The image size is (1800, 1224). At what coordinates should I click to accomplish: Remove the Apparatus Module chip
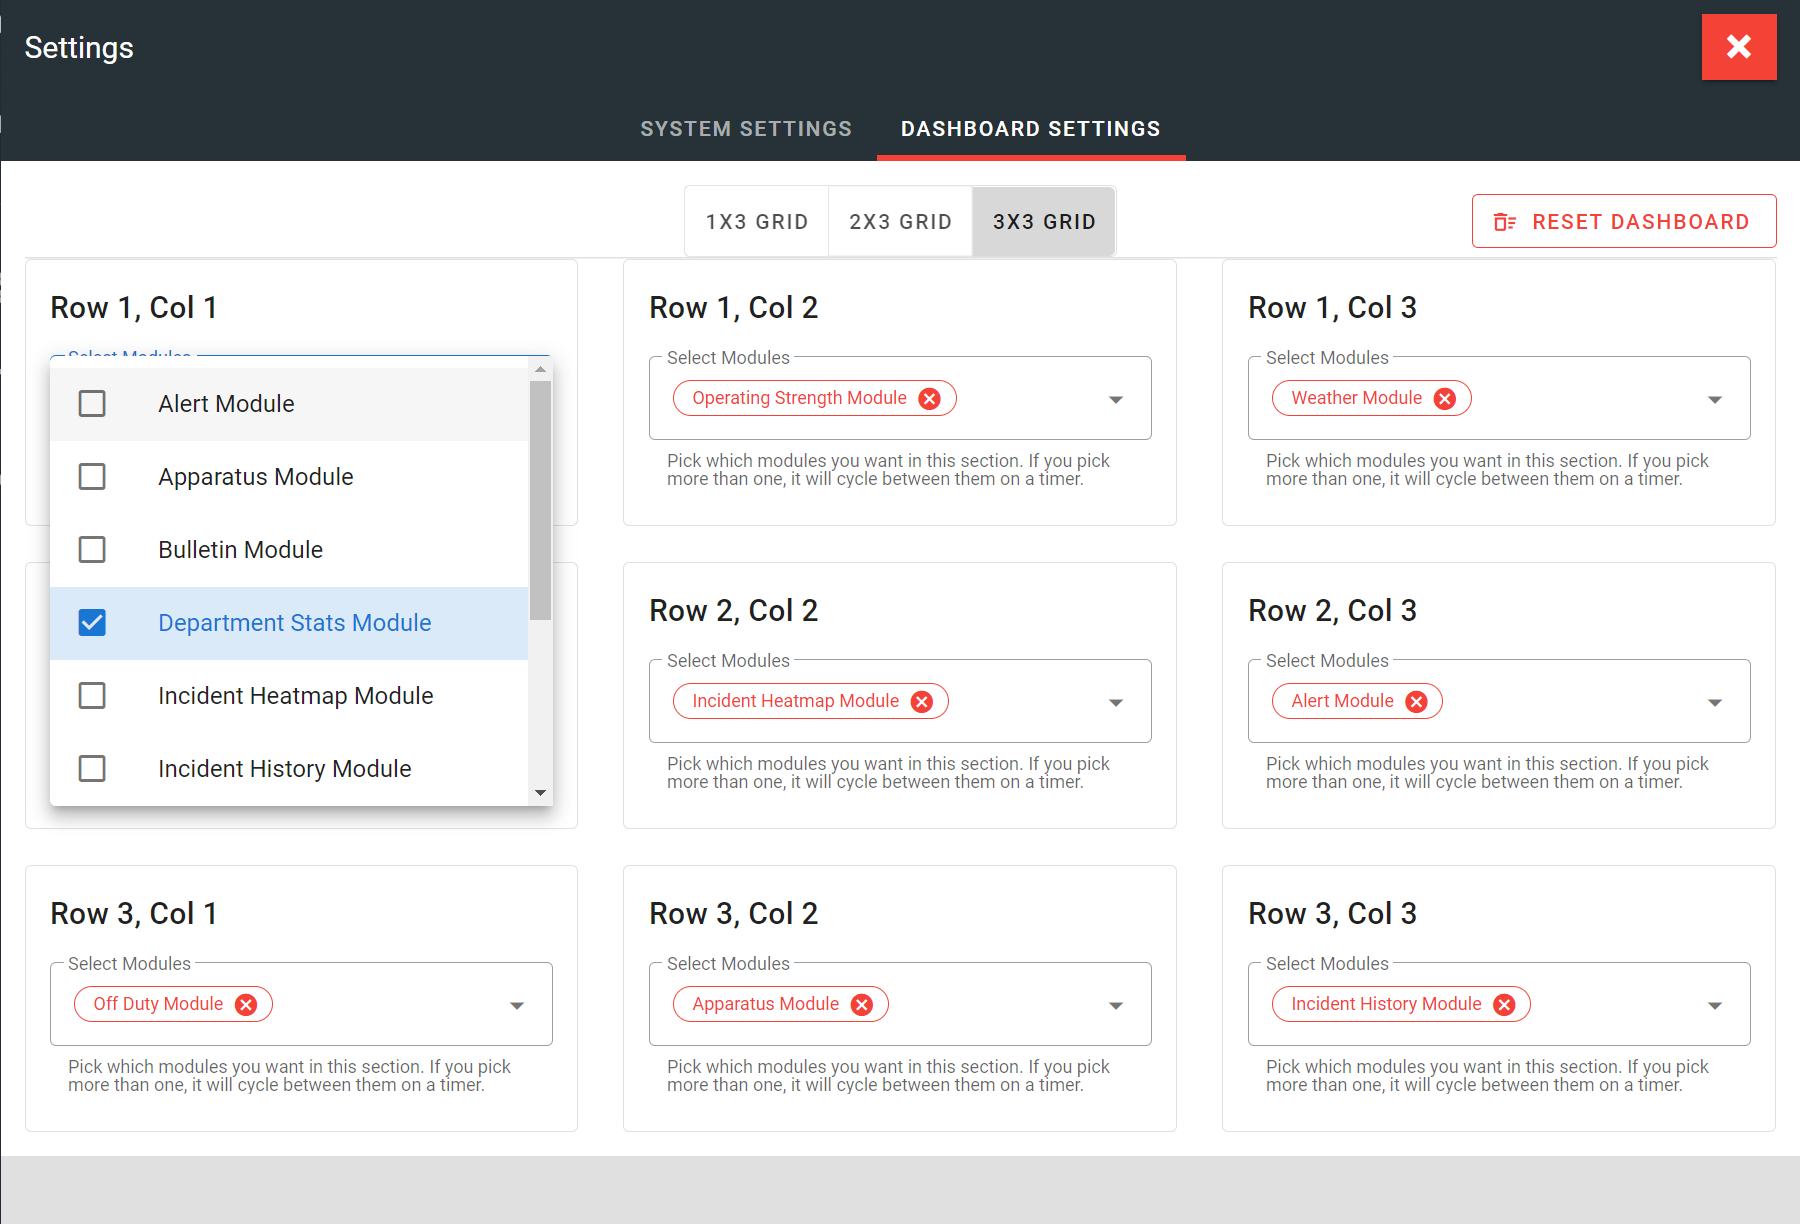pyautogui.click(x=861, y=1005)
